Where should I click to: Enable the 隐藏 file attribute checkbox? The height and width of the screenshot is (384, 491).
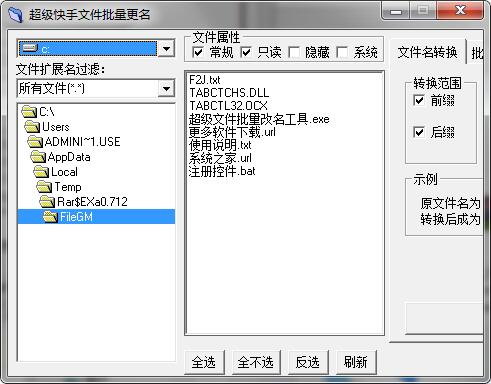coord(294,52)
